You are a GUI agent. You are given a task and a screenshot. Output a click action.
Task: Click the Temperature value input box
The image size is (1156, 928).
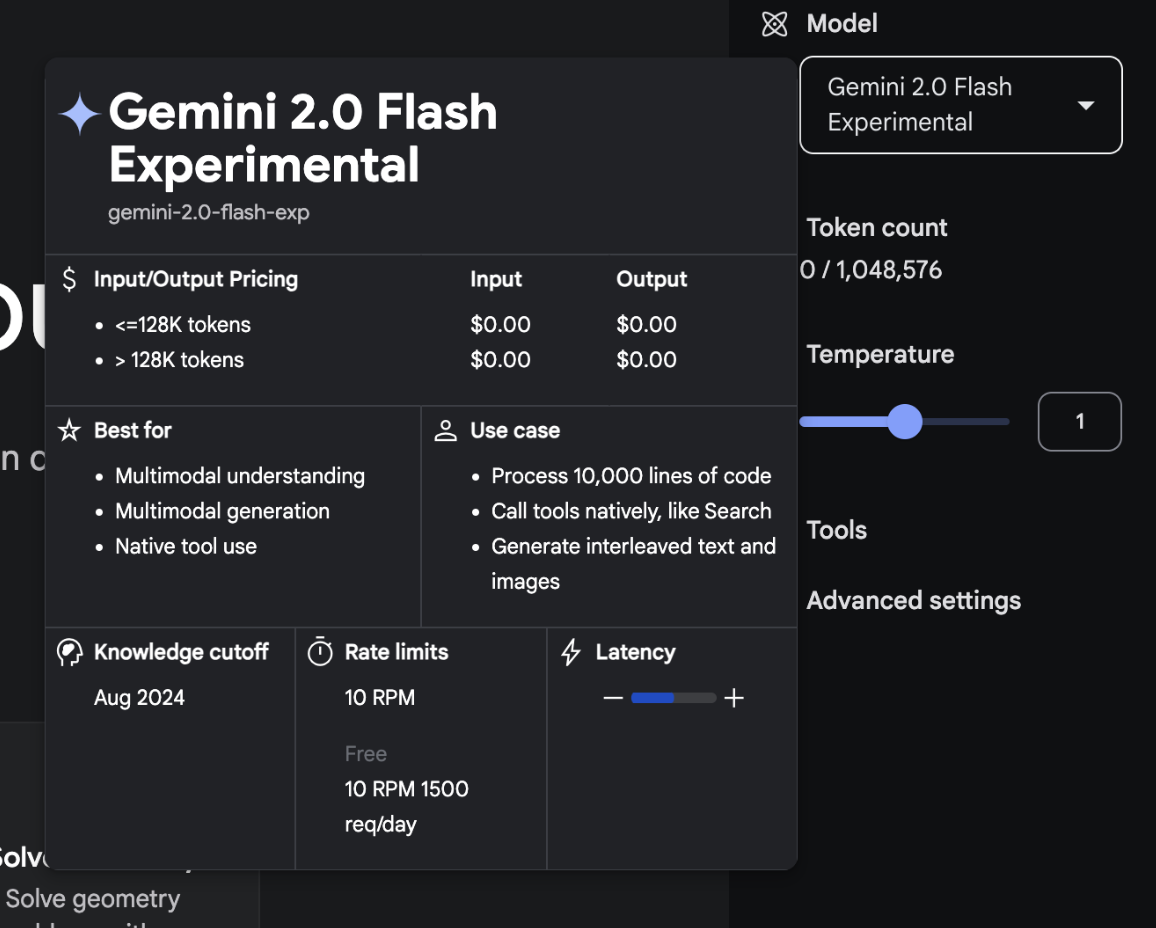tap(1079, 422)
